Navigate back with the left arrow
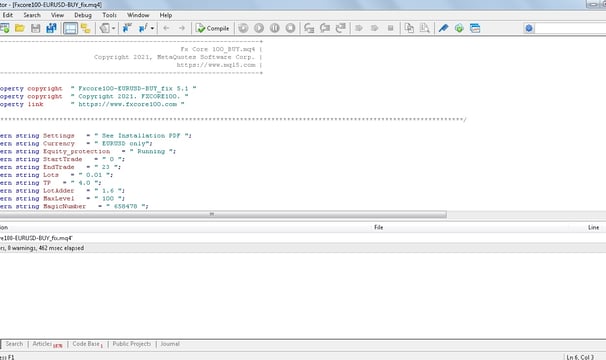This screenshot has width=606, height=360. (x=166, y=28)
